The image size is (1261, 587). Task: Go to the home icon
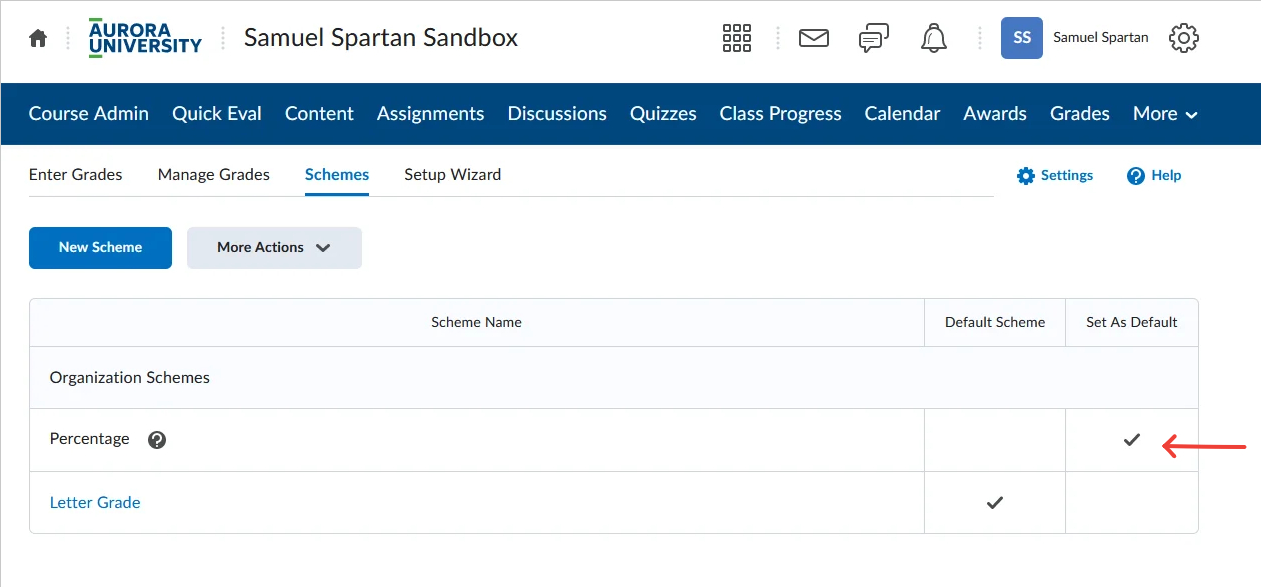(38, 38)
